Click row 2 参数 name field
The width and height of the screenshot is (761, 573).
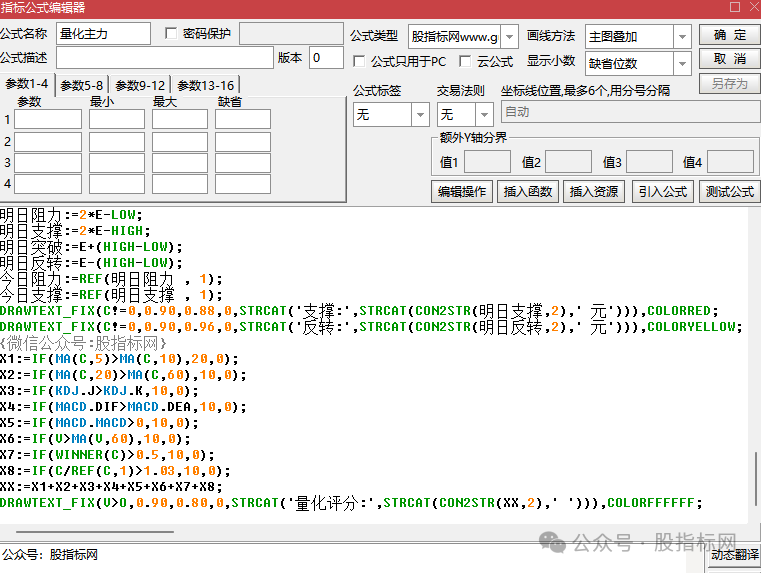pyautogui.click(x=48, y=142)
